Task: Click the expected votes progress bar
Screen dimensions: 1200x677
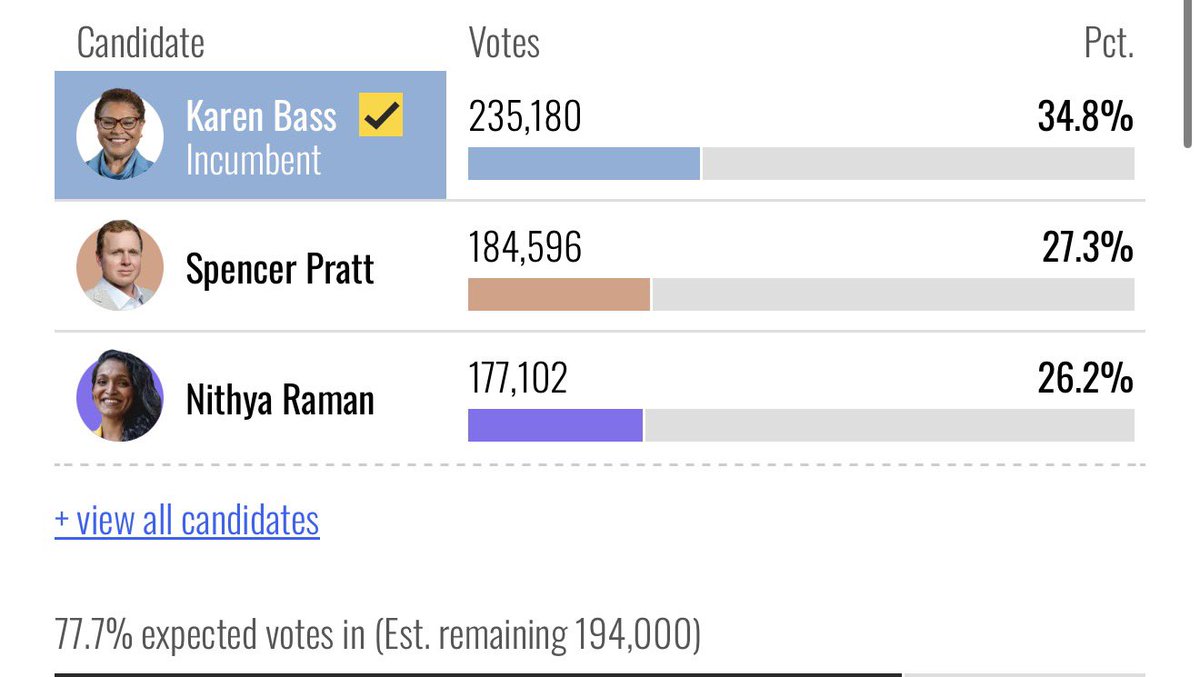Action: click(600, 674)
